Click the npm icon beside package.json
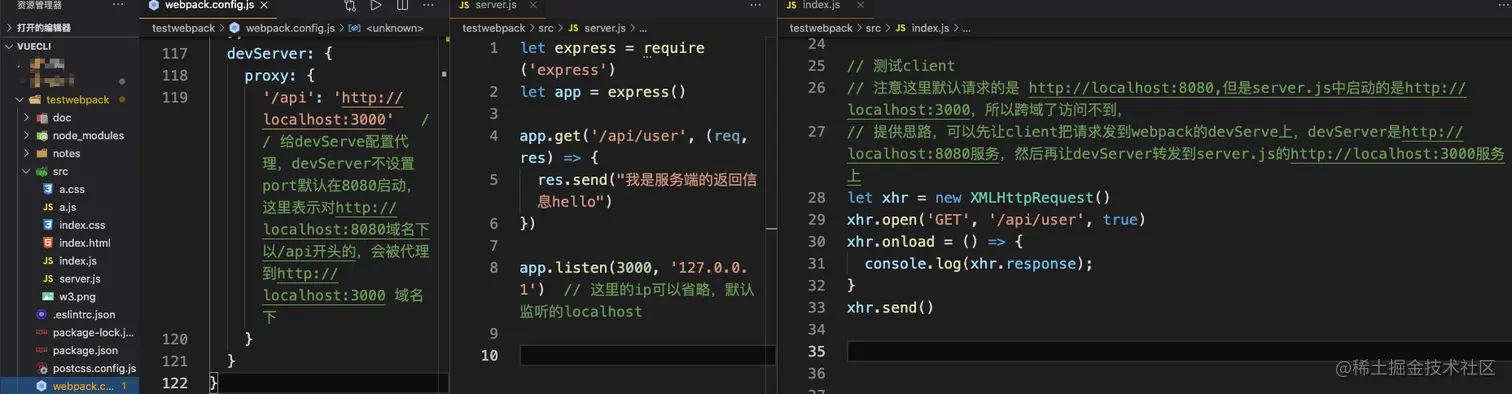Viewport: 1512px width, 394px height. coord(41,351)
